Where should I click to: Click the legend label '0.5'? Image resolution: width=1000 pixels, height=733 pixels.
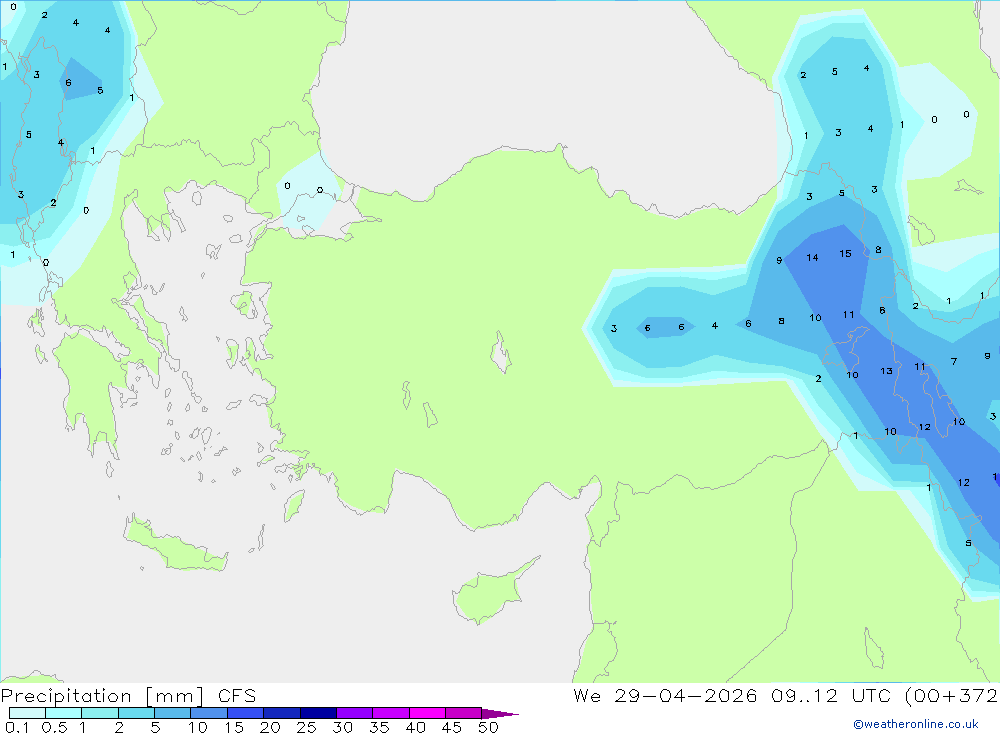tap(54, 727)
